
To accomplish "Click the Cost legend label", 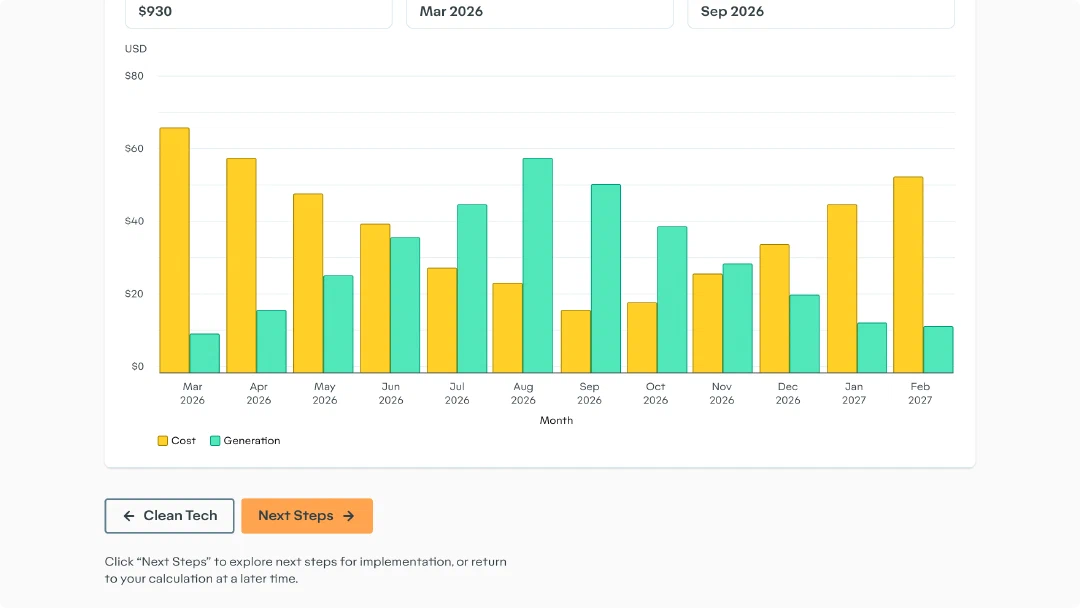I will coord(183,441).
